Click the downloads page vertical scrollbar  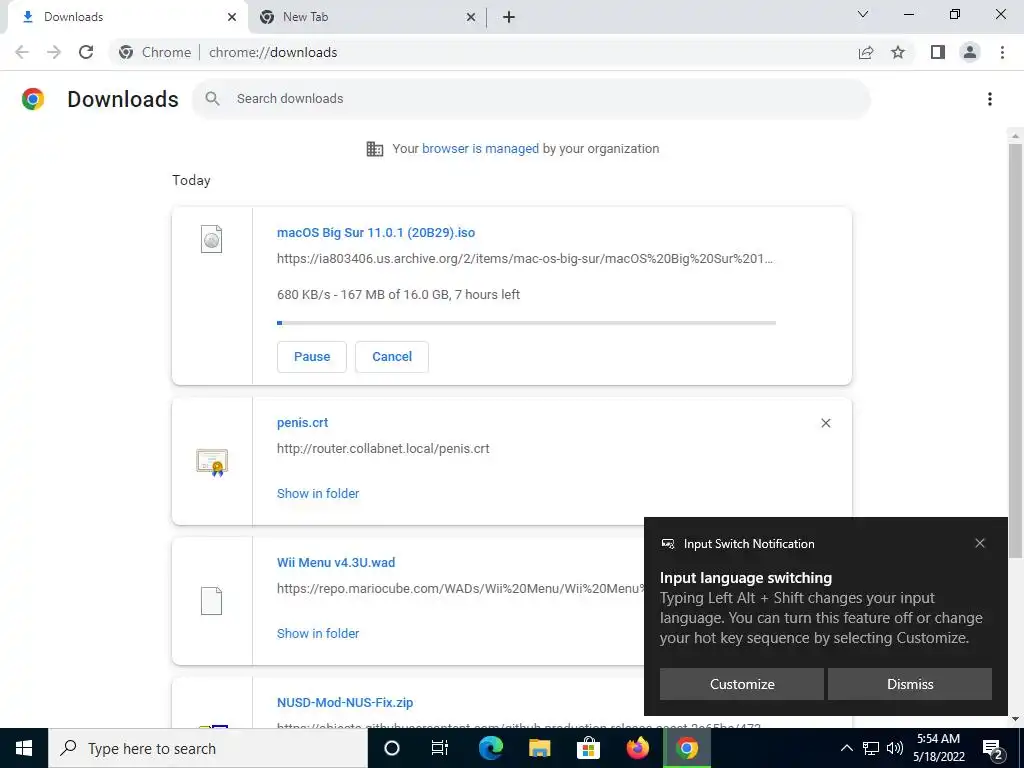[x=1015, y=350]
